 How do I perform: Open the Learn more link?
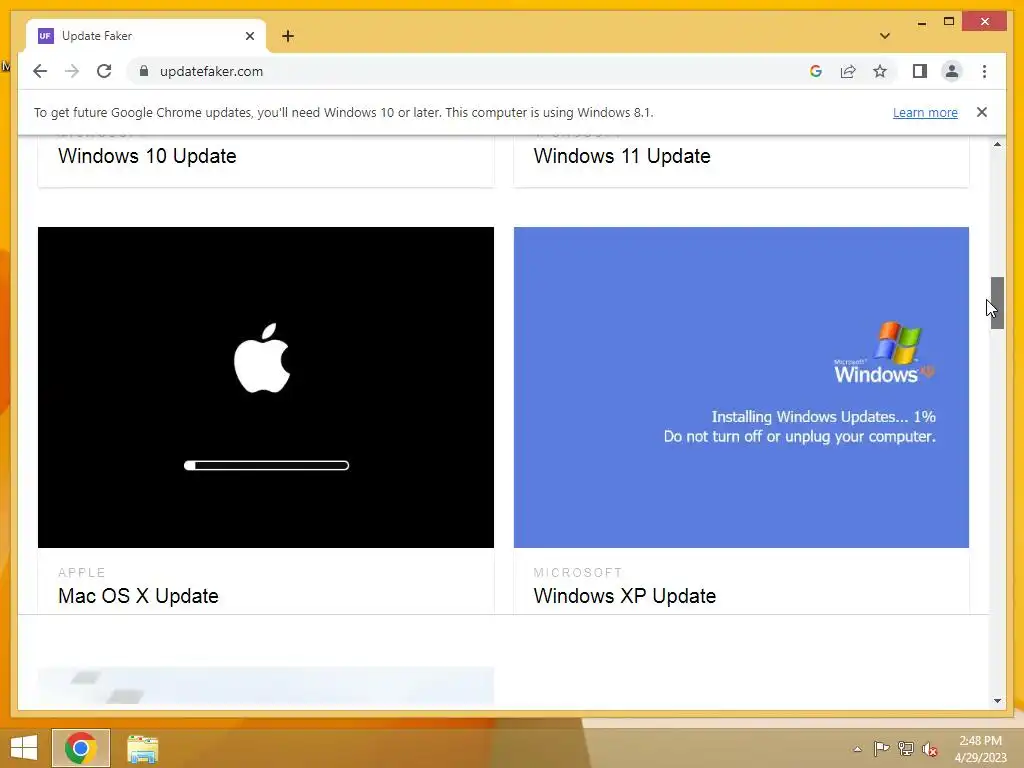tap(925, 112)
